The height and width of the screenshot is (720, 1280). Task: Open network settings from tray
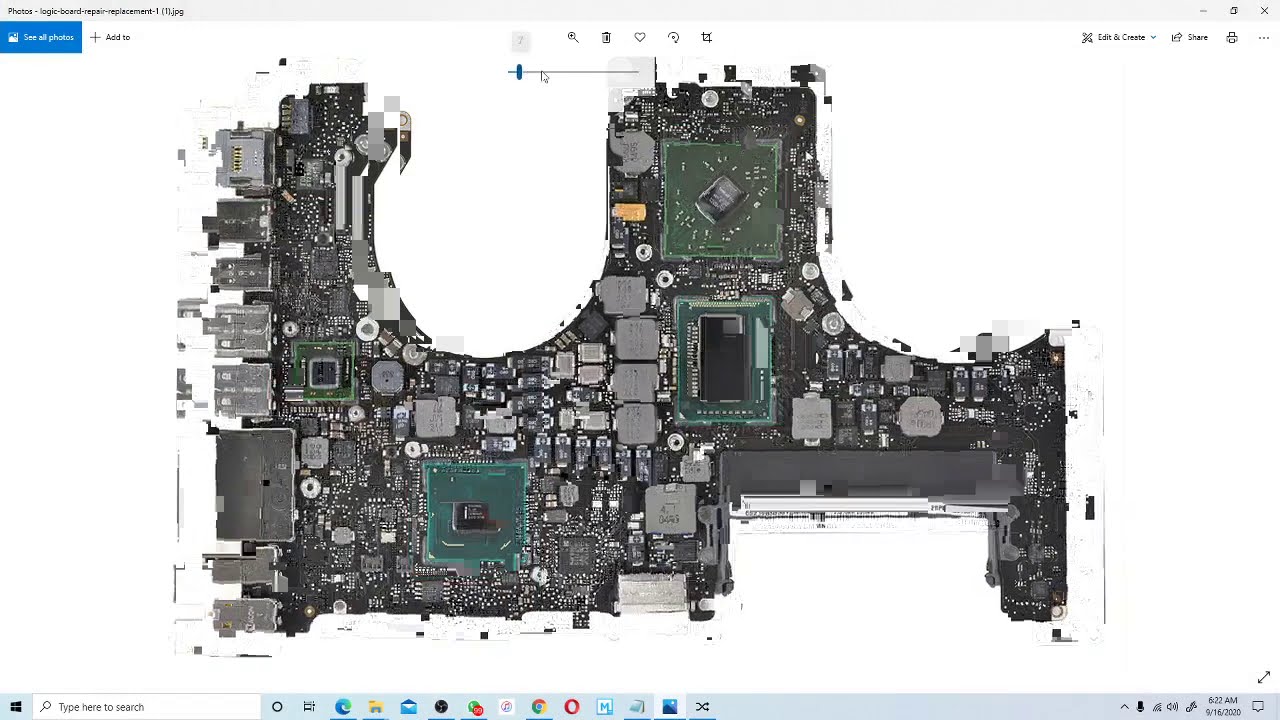point(1157,707)
